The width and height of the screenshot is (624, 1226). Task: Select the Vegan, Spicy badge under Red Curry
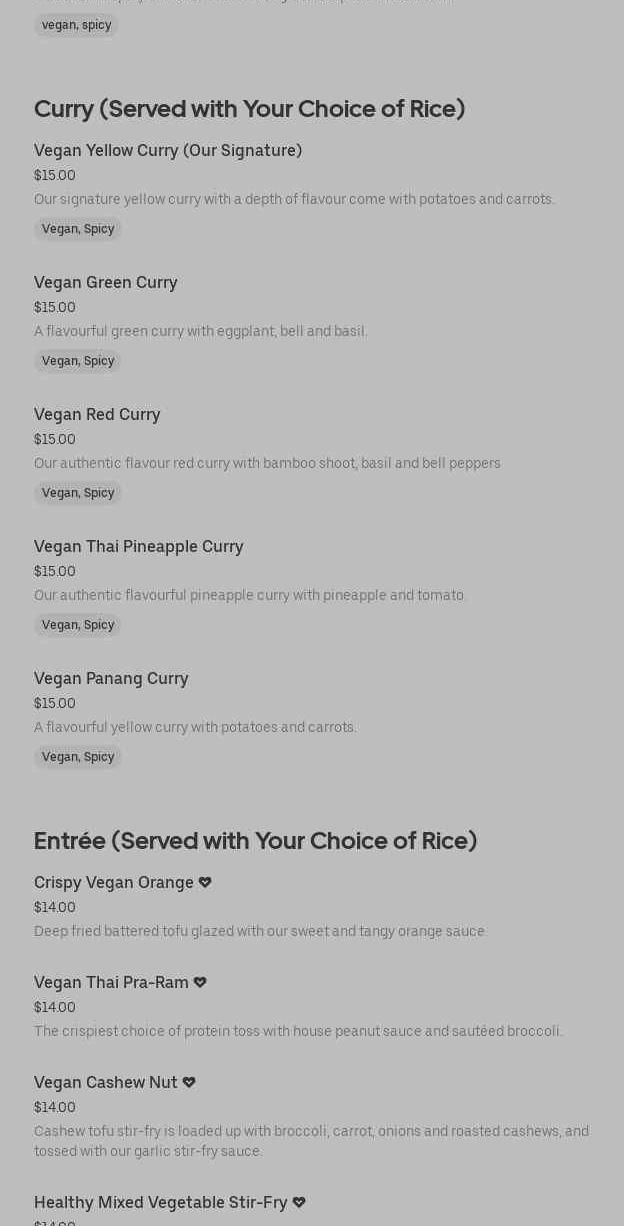(x=78, y=493)
